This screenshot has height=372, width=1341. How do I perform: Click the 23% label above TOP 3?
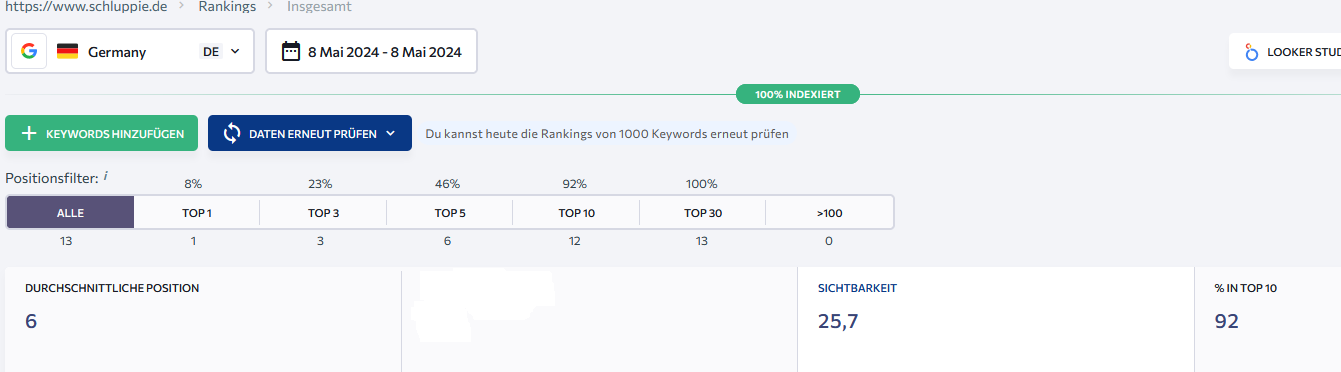(x=320, y=184)
